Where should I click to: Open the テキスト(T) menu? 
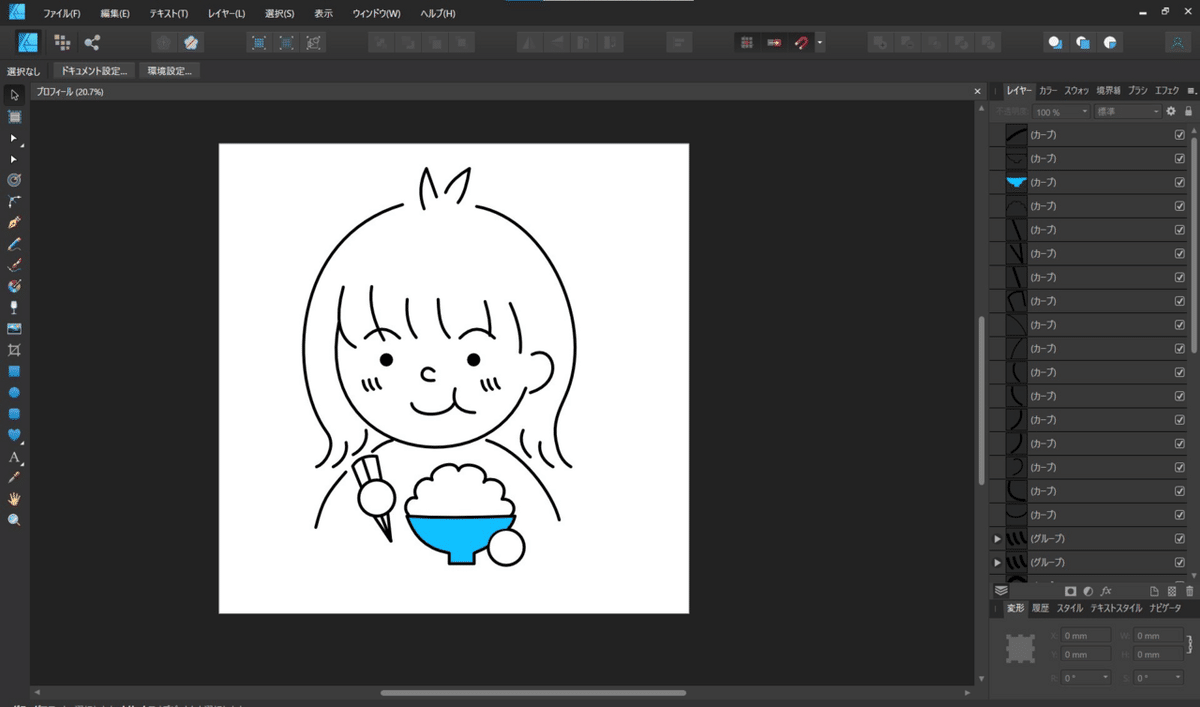pyautogui.click(x=168, y=14)
